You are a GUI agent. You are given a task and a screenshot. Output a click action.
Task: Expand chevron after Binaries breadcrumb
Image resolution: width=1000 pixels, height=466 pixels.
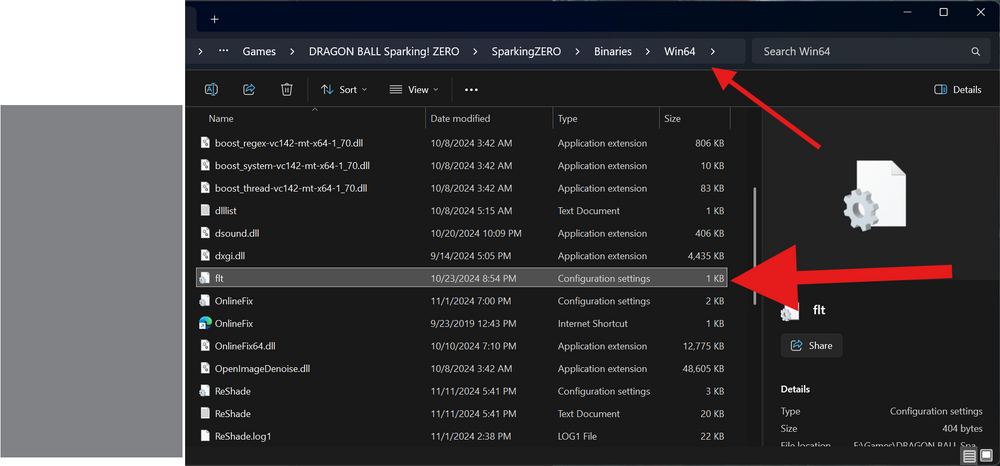point(648,52)
